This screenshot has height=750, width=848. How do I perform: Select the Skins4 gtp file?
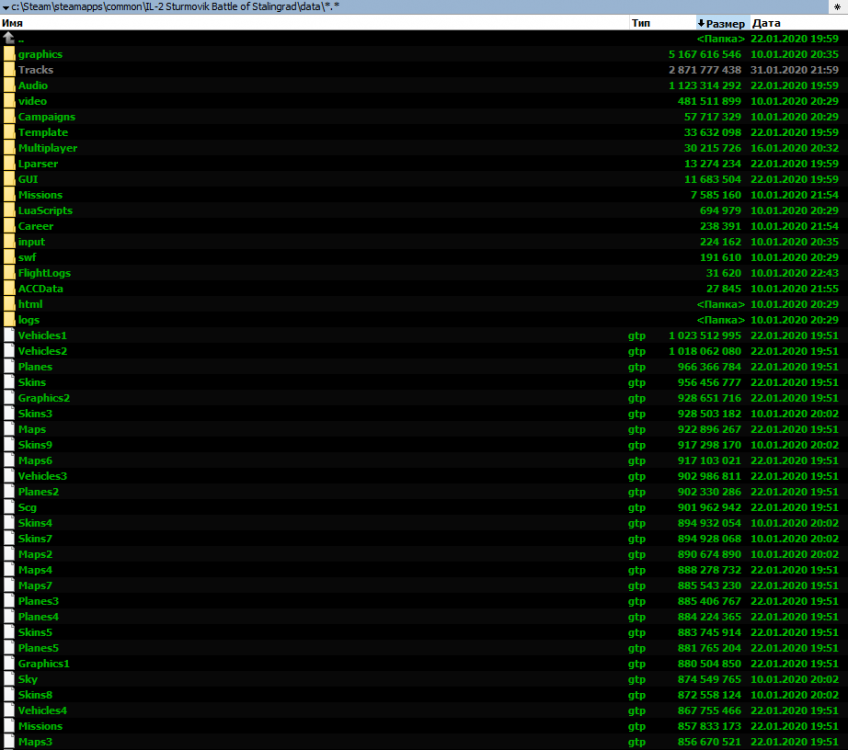(36, 523)
